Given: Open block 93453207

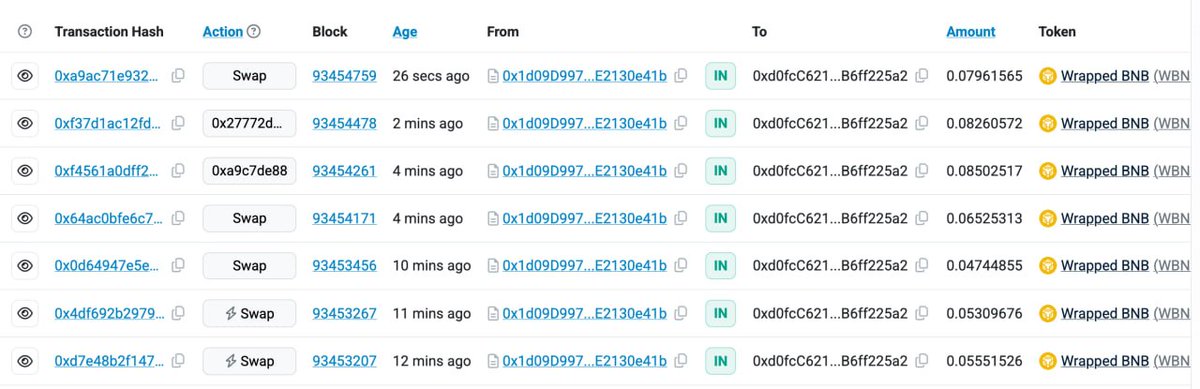Looking at the screenshot, I should click(x=345, y=361).
